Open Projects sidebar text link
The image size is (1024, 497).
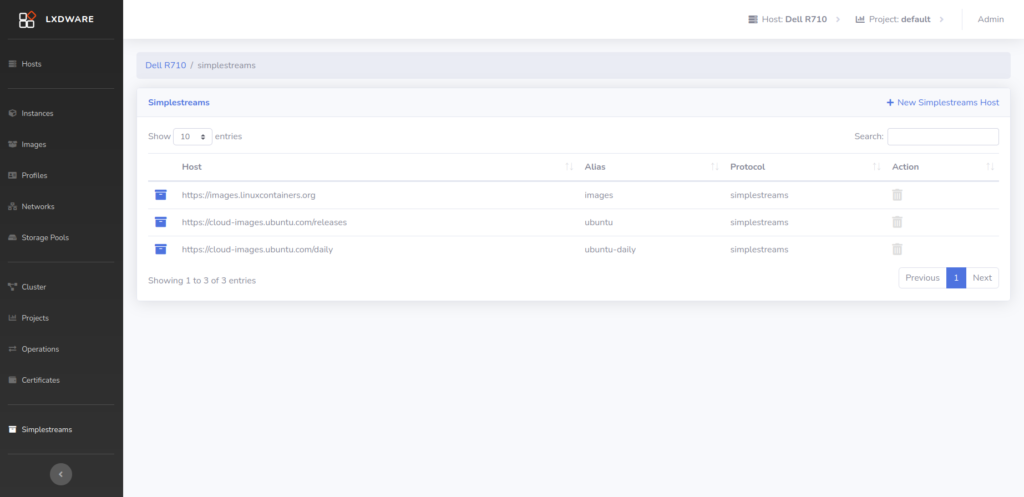(35, 318)
